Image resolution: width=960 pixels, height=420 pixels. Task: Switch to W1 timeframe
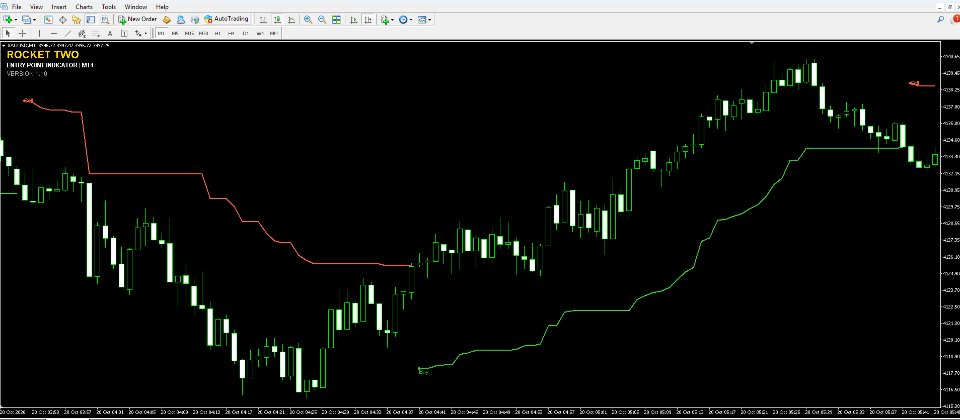pos(260,33)
